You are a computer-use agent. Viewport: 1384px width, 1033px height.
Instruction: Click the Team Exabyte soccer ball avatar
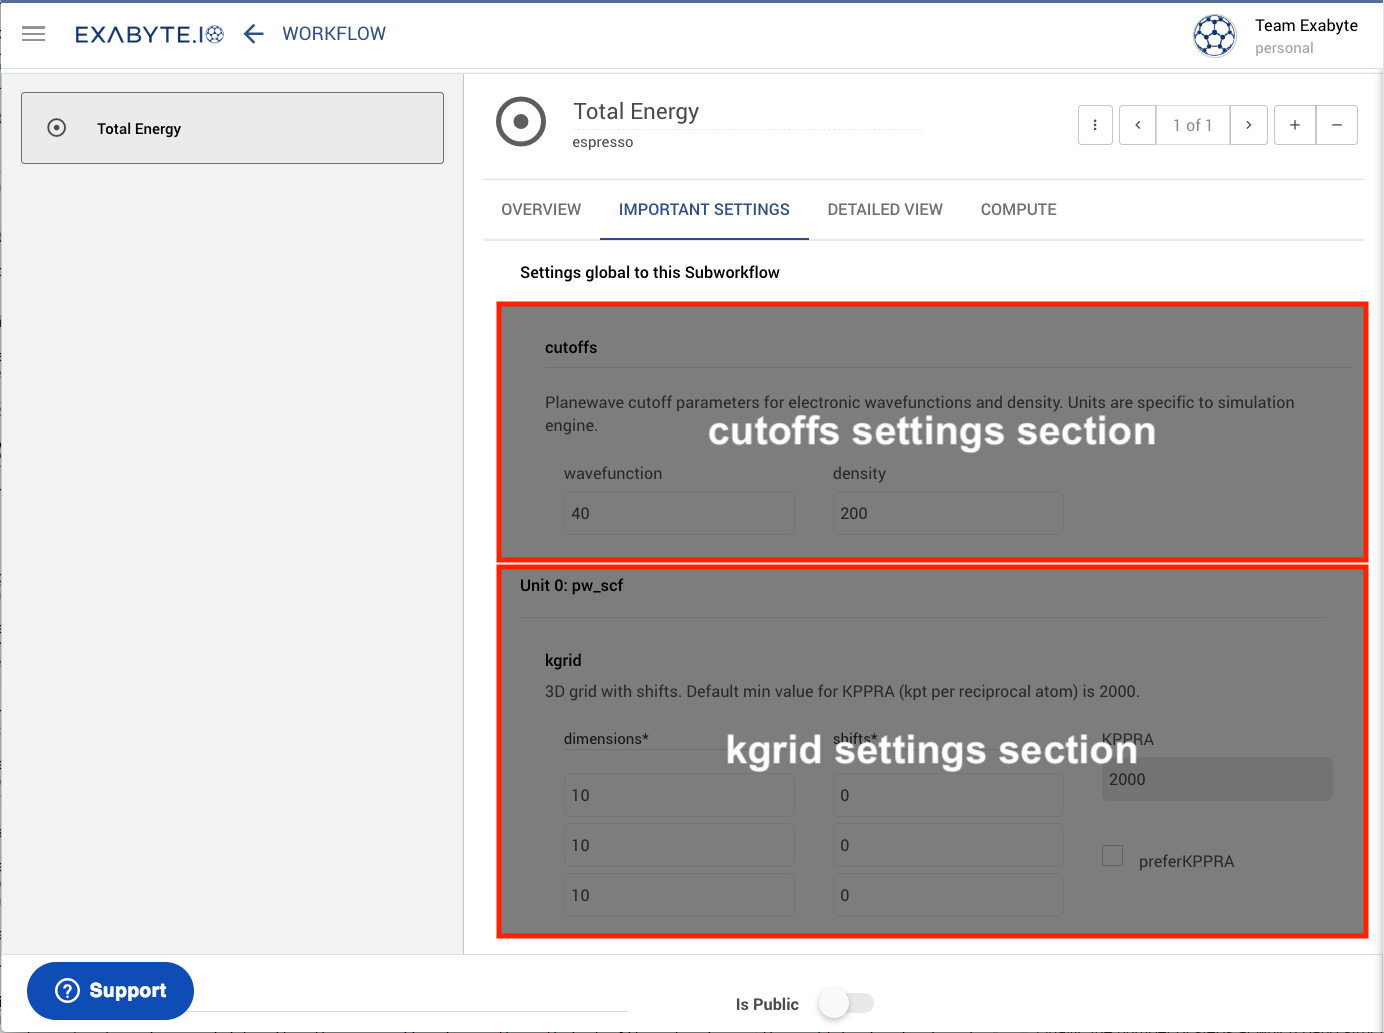tap(1214, 36)
